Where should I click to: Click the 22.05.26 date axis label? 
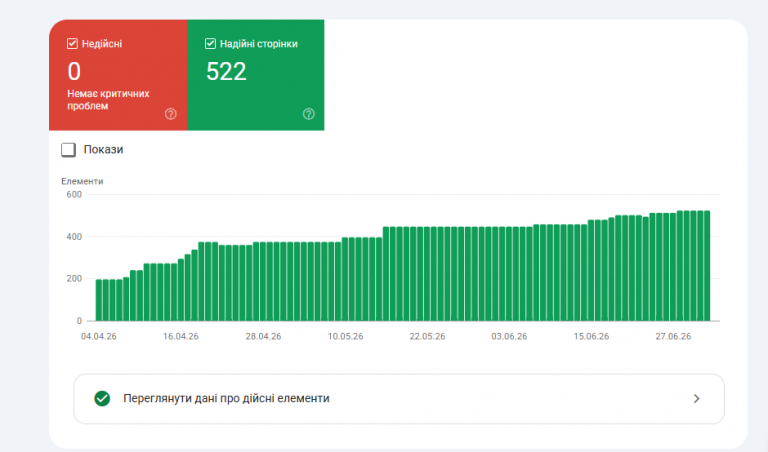(428, 336)
